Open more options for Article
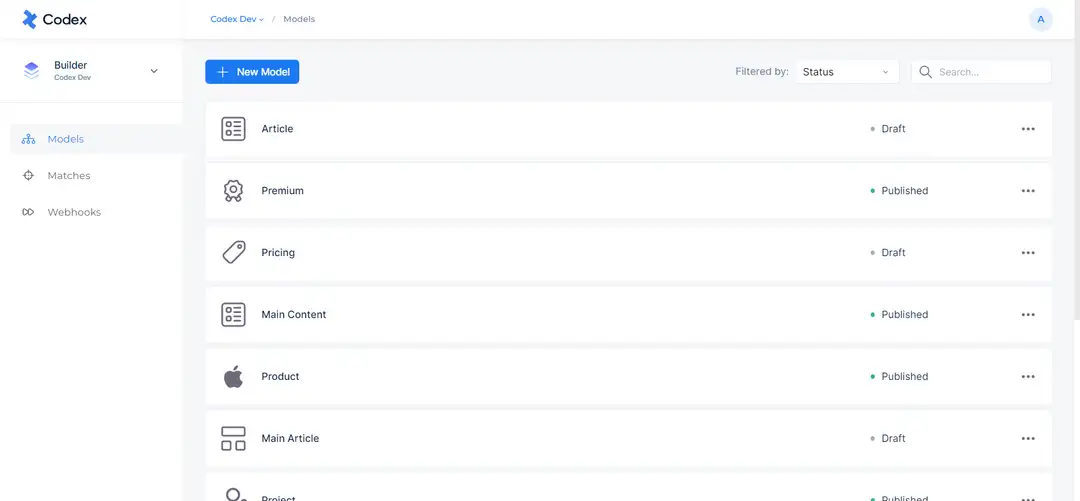1080x501 pixels. [x=1028, y=129]
